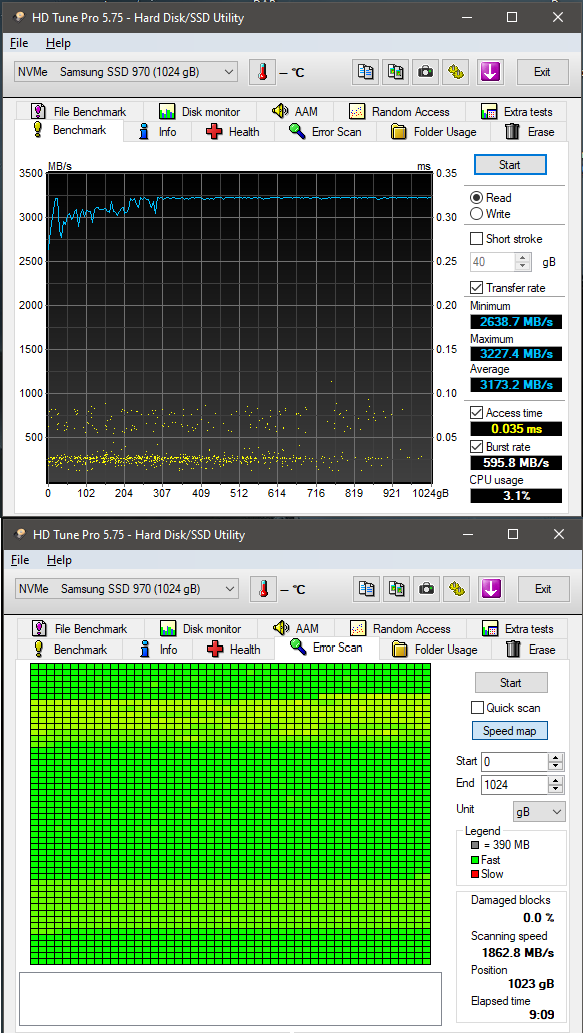Open Help menu in upper window
This screenshot has height=1033, width=583.
click(x=58, y=43)
